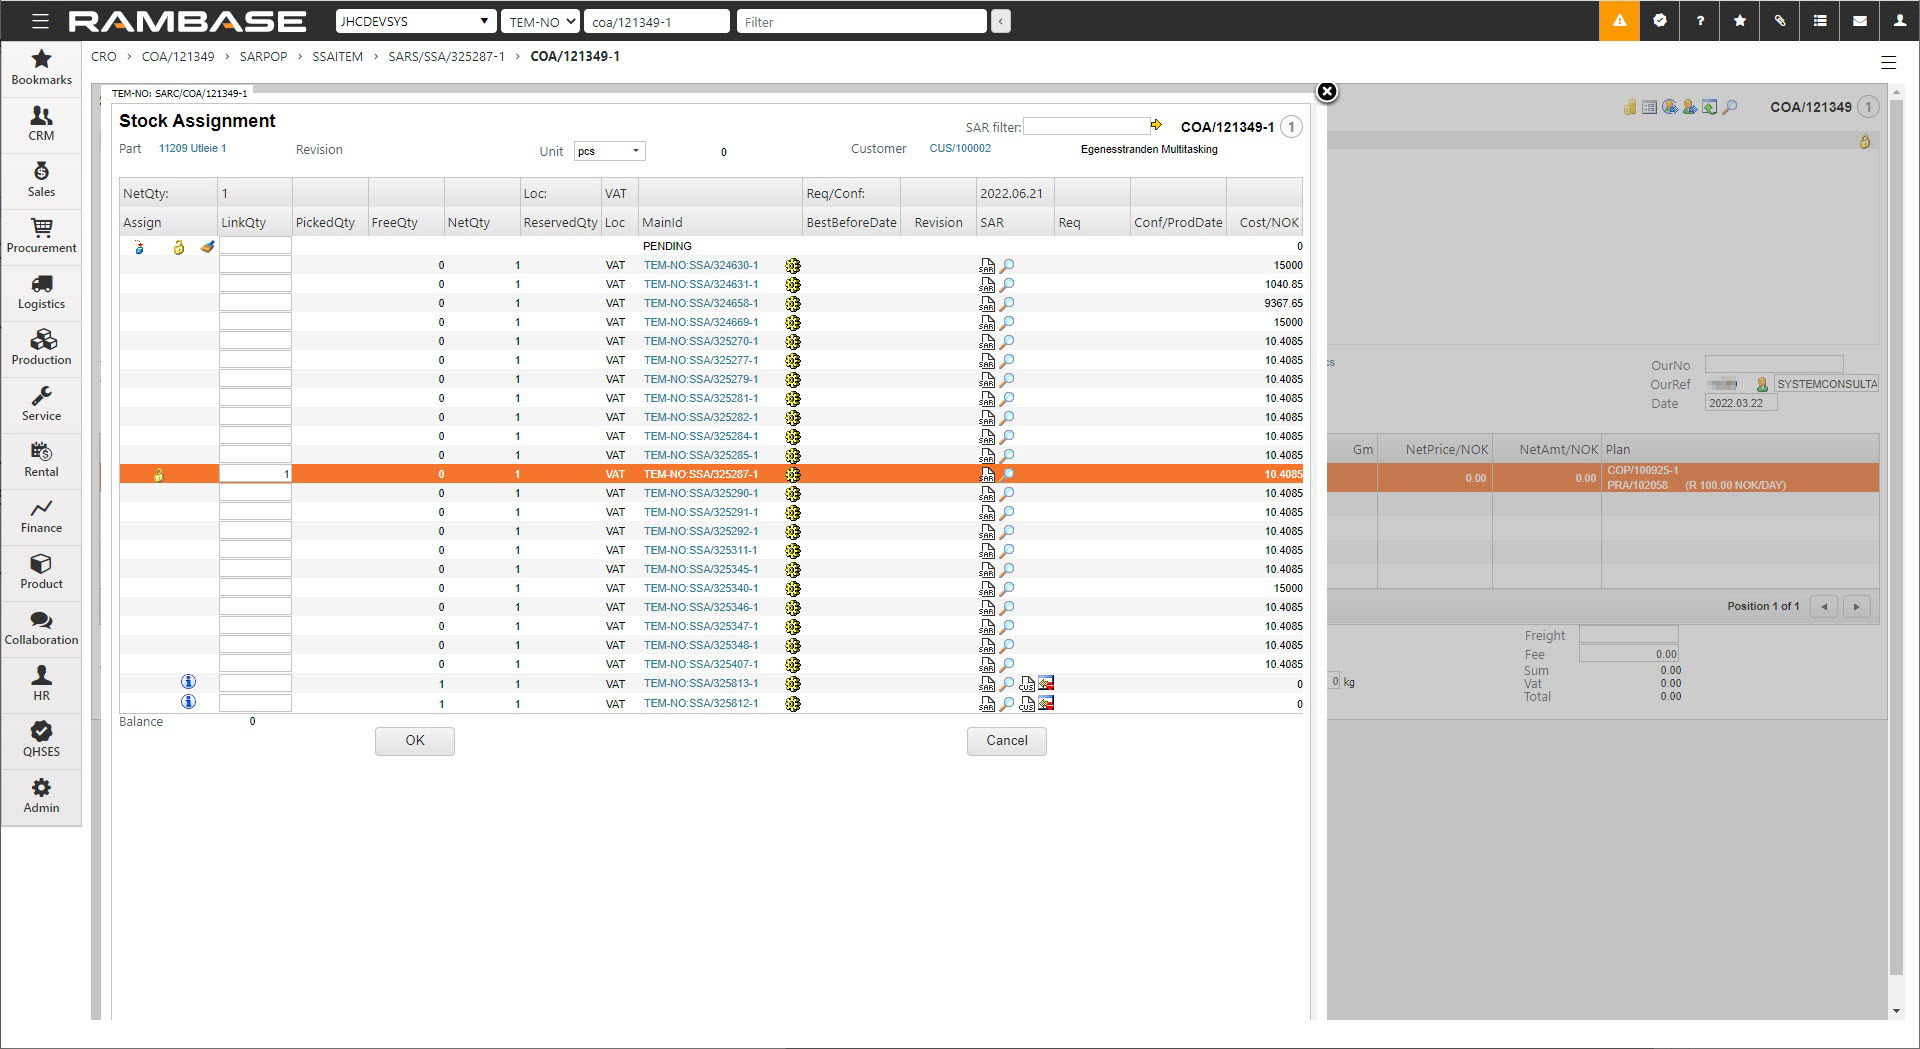The height and width of the screenshot is (1049, 1920).
Task: Click the magnifier icon on SSA/324630-1 row
Action: pos(1008,266)
